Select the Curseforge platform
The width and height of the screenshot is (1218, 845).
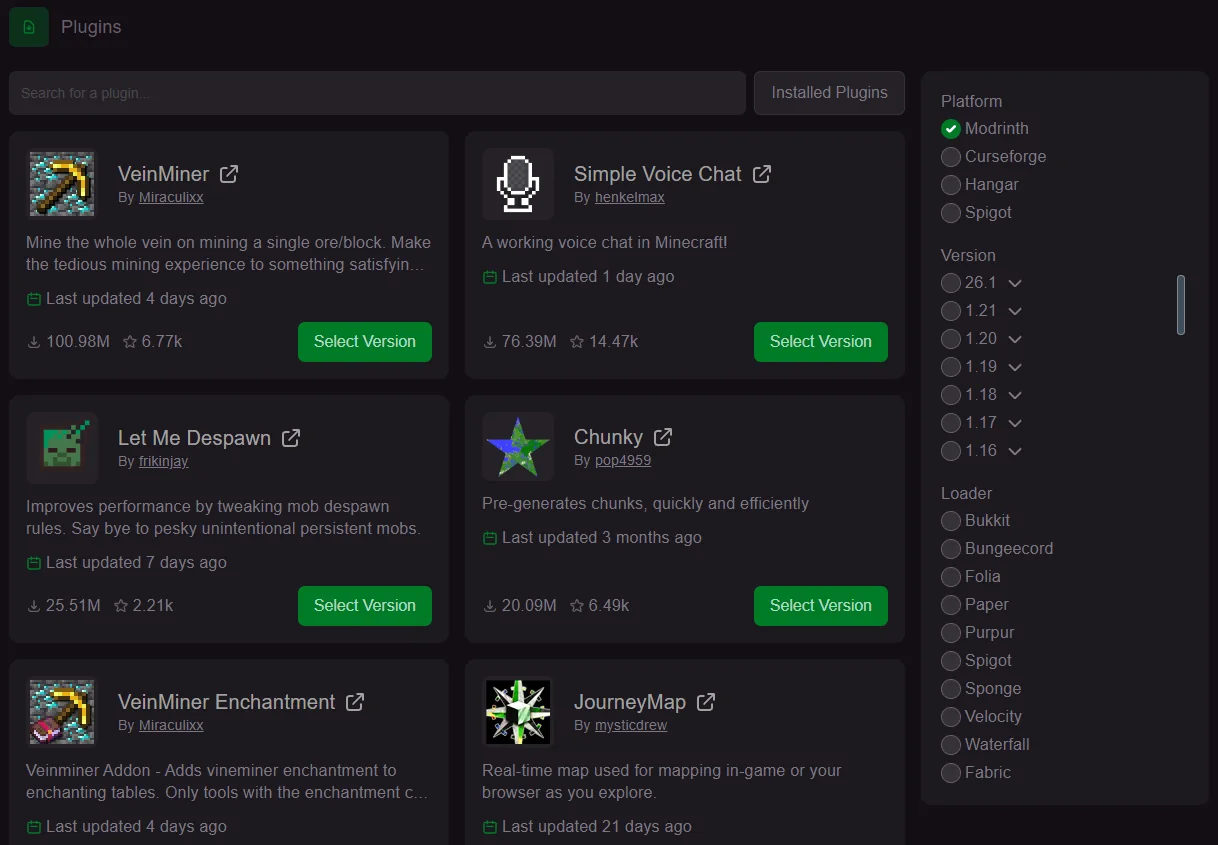(x=951, y=157)
